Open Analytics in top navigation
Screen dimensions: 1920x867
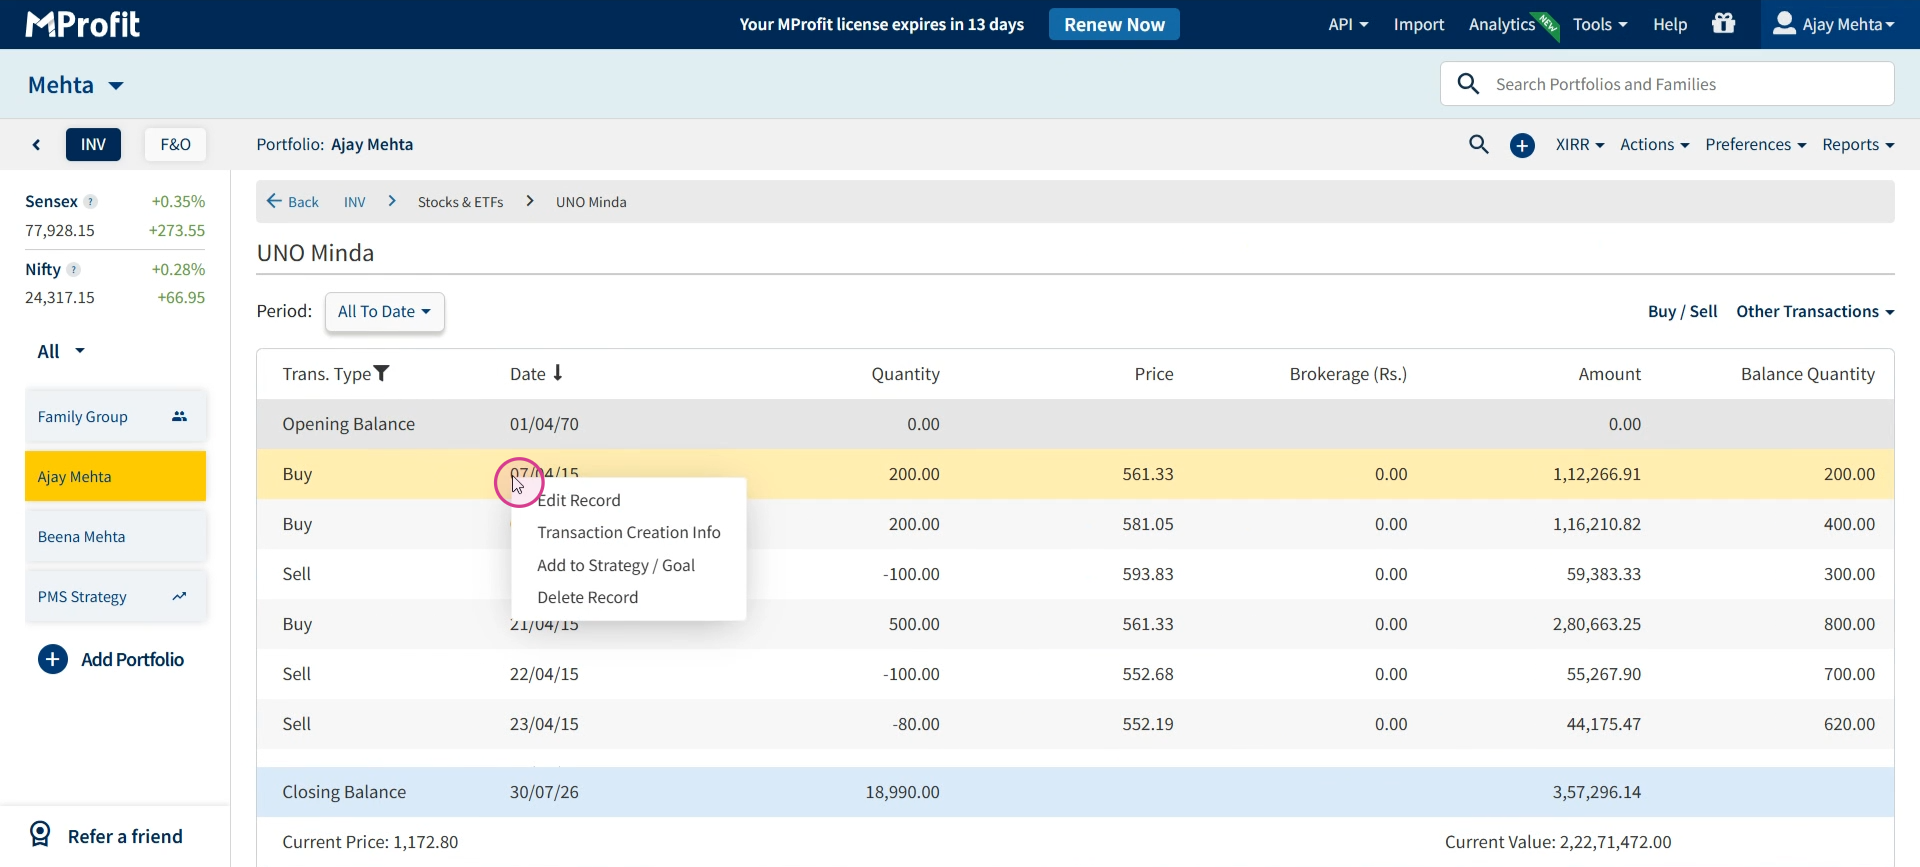(x=1502, y=24)
